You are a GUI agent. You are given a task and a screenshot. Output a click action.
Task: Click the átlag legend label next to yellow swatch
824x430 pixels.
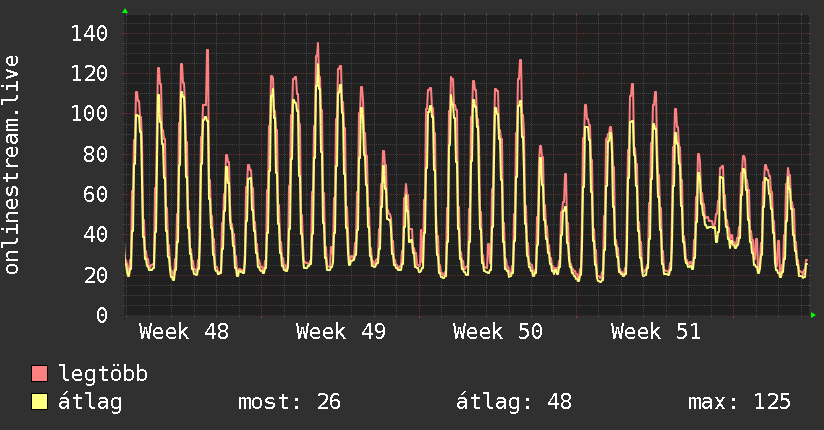pos(90,402)
